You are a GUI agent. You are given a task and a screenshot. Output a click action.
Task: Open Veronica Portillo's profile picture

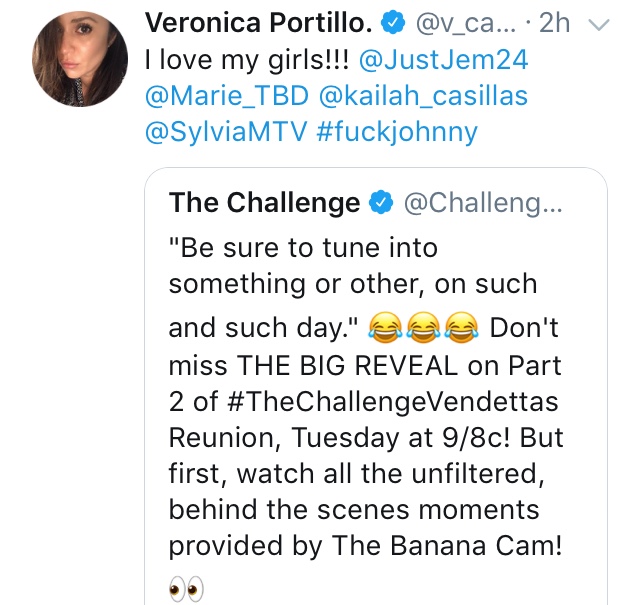[80, 59]
